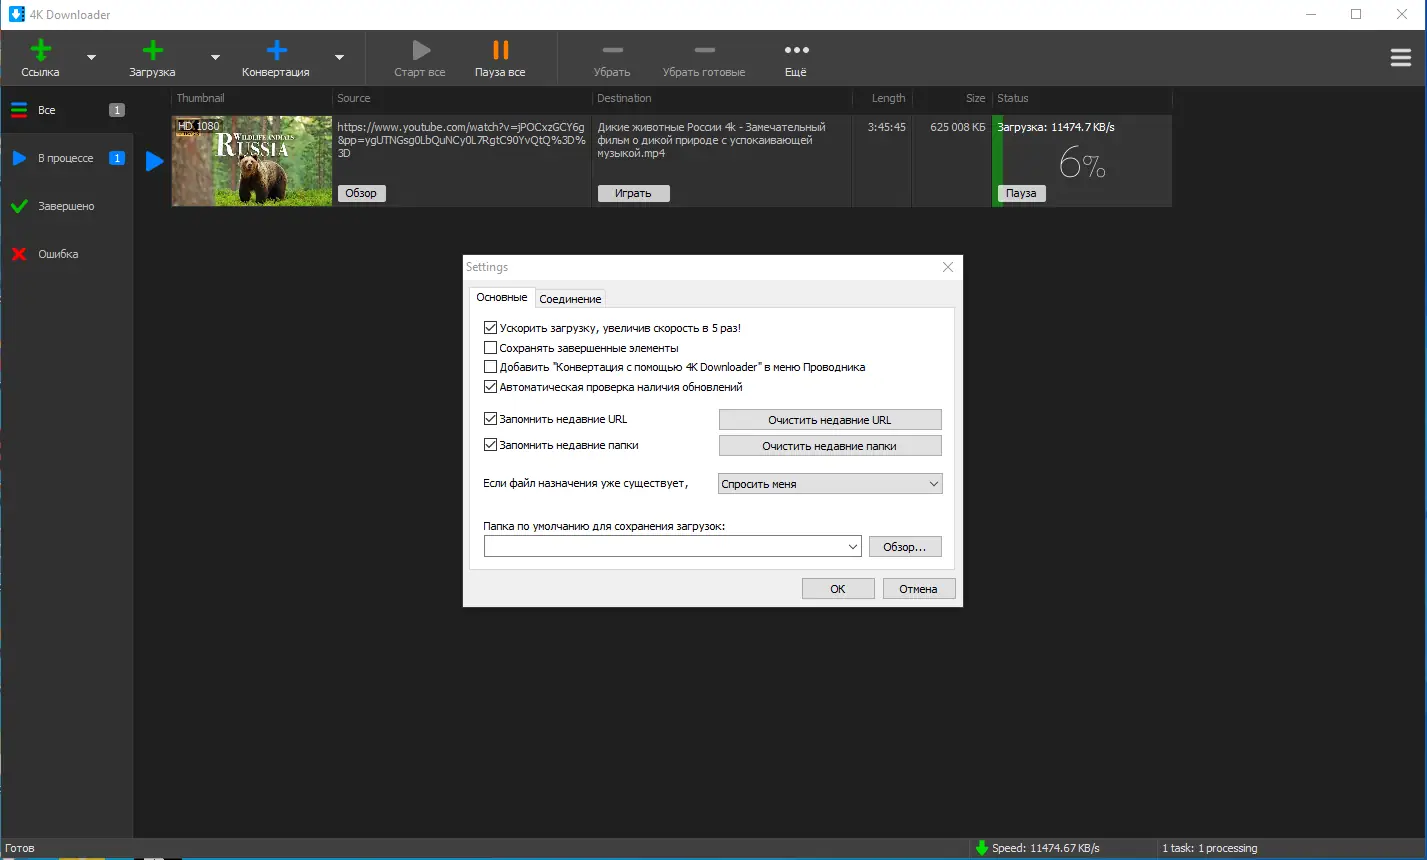
Task: Click the Загрузка: 11474.7 KB/s status text
Action: click(1056, 127)
